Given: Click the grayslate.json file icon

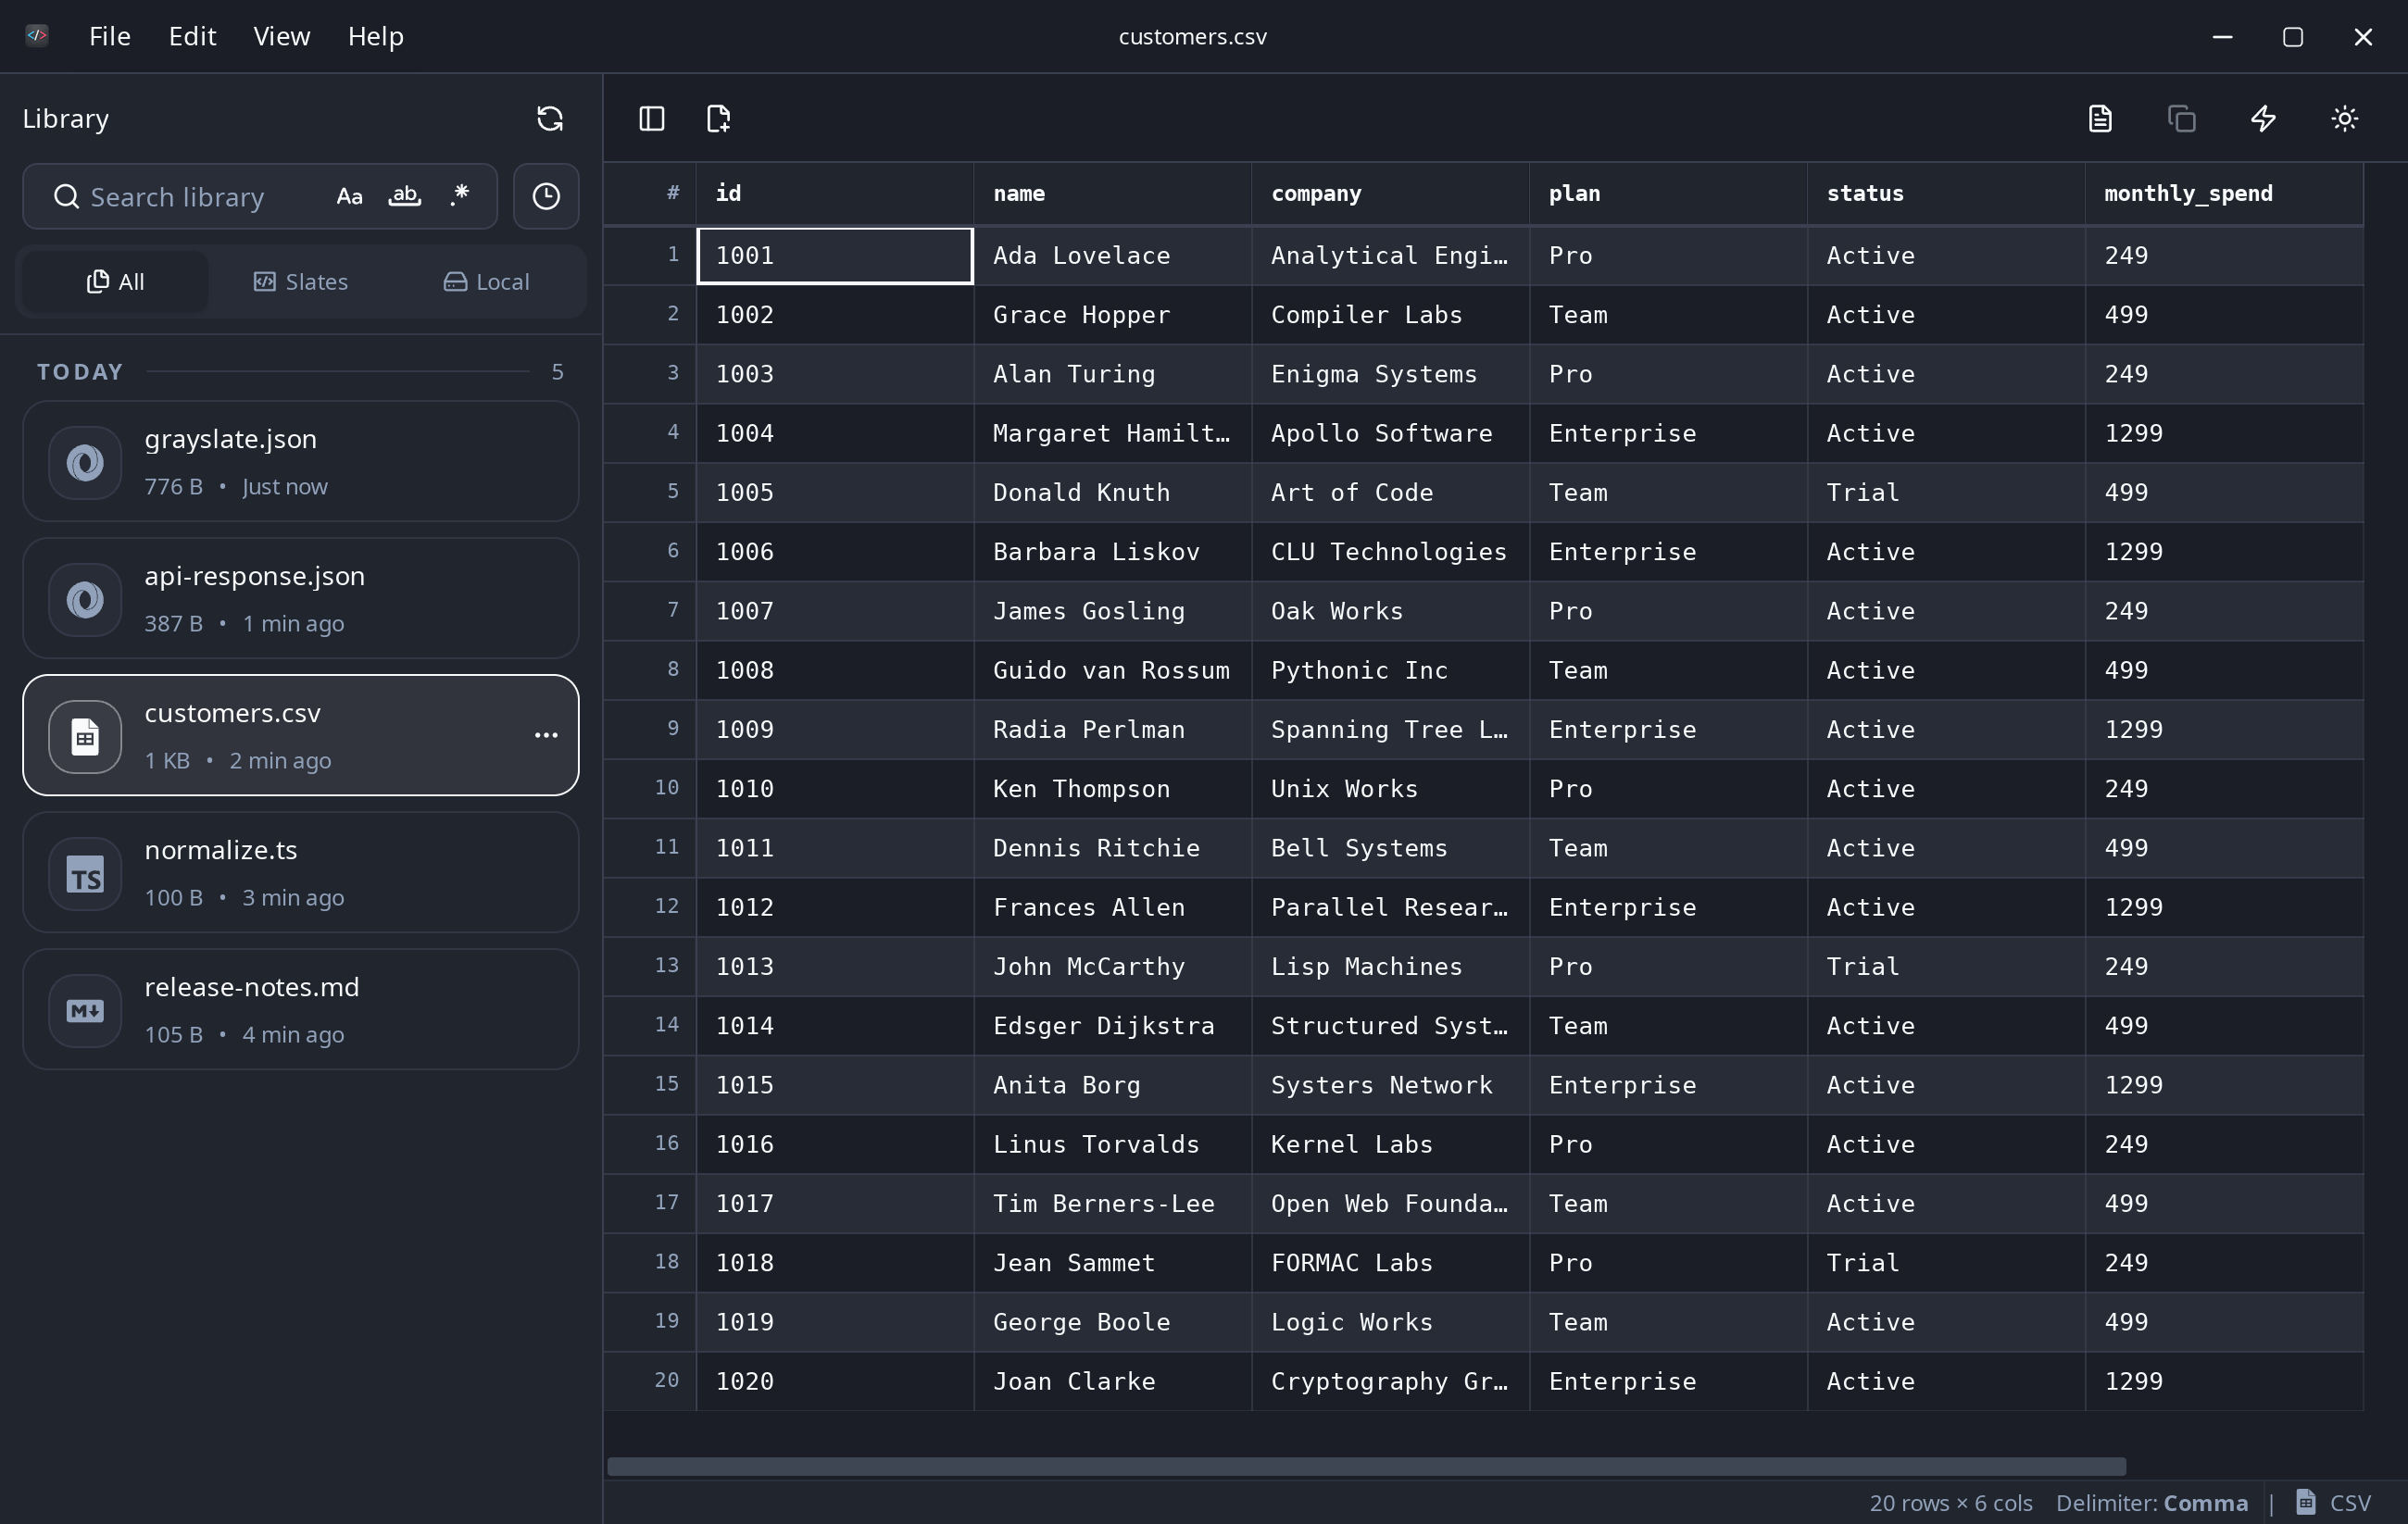Looking at the screenshot, I should [x=85, y=462].
